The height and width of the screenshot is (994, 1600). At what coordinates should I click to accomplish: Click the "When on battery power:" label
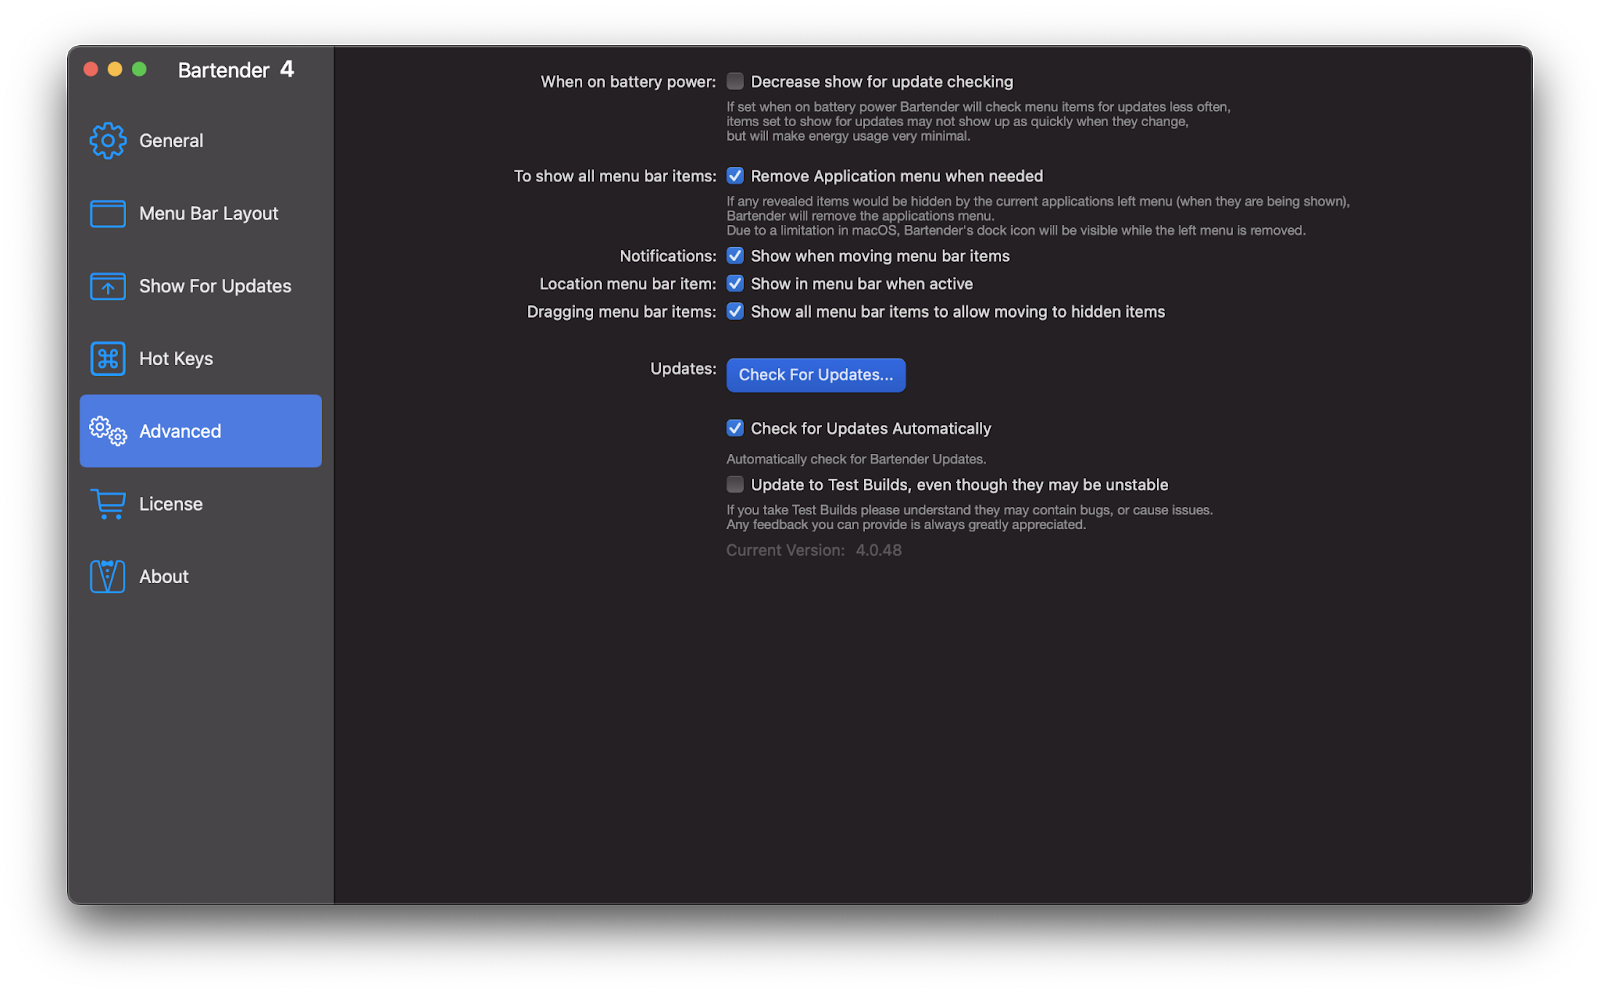click(x=628, y=82)
